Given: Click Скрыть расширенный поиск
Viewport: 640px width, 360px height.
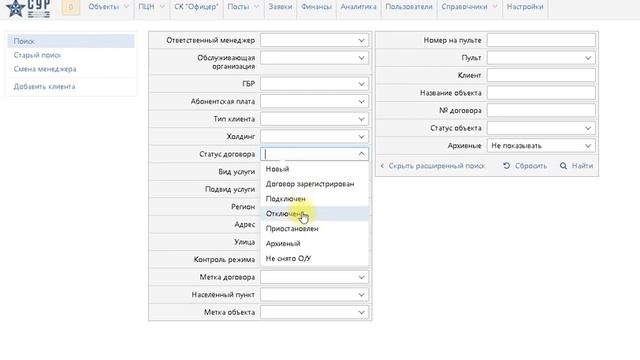Looking at the screenshot, I should [436, 166].
